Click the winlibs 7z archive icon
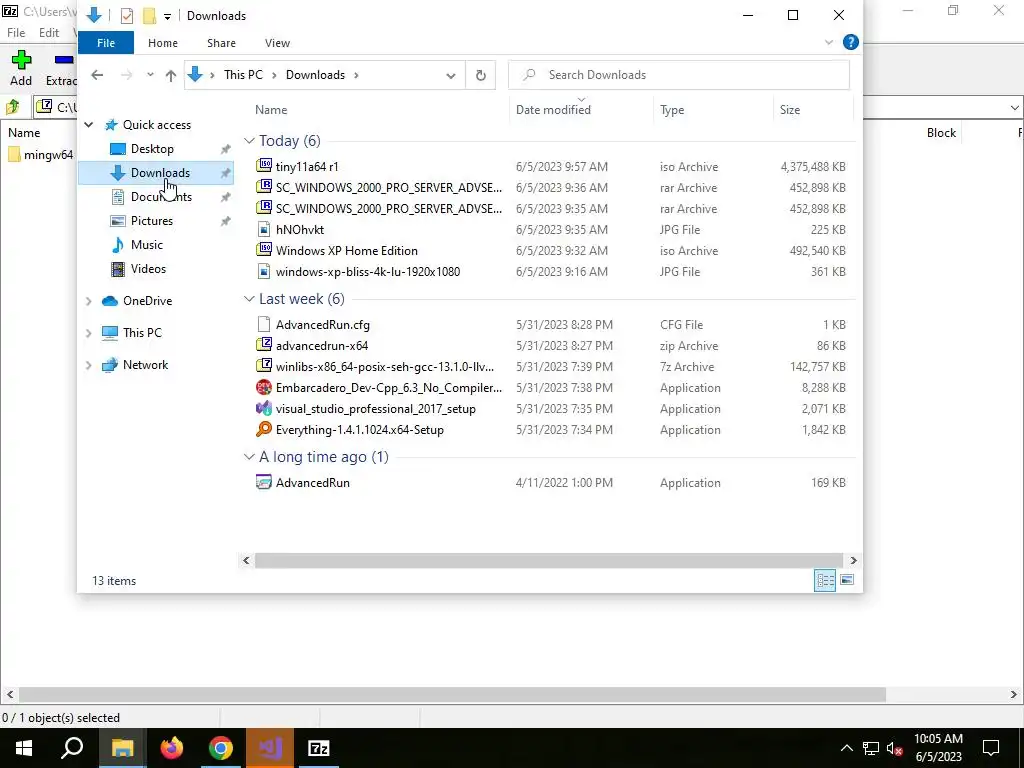Screen dimensions: 1024x768 (264, 366)
